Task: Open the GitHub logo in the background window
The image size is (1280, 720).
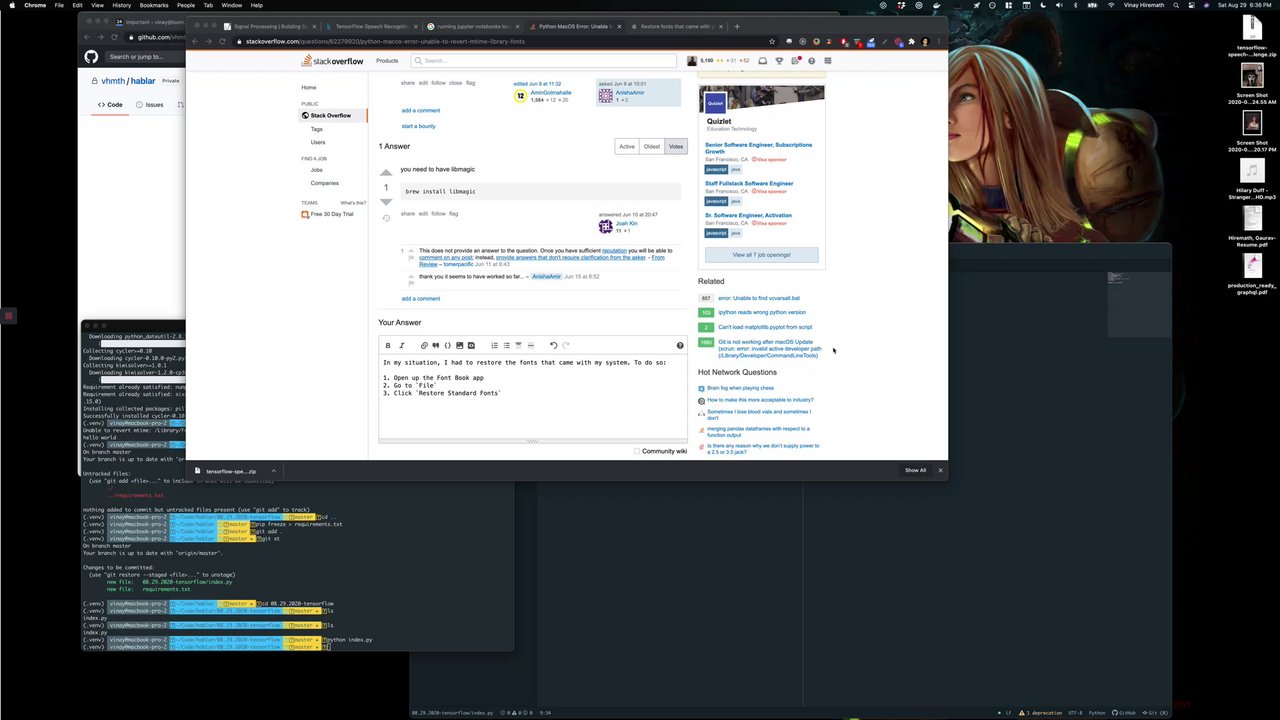Action: [91, 57]
